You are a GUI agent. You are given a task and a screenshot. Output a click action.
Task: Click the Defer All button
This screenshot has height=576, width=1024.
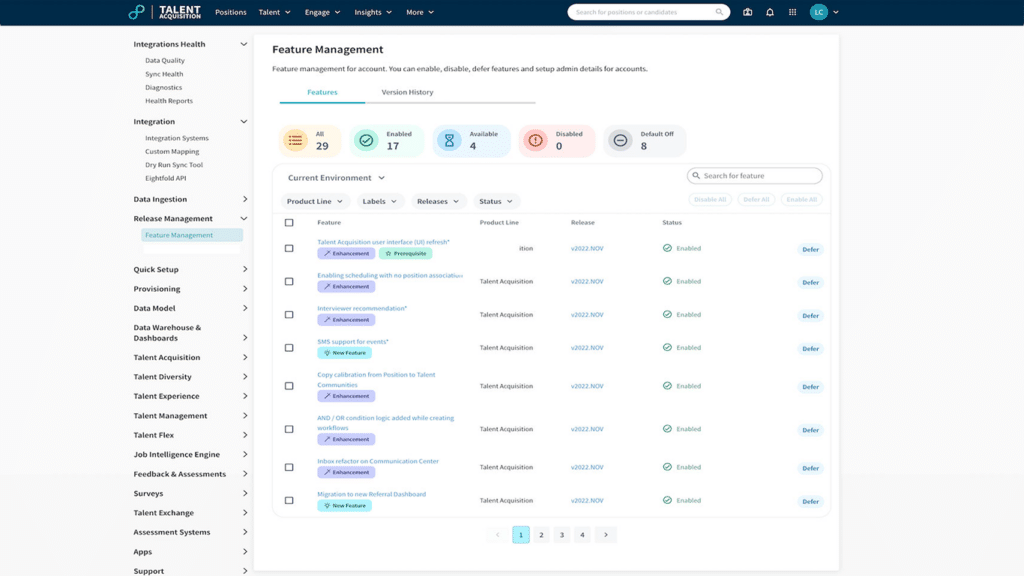pos(756,199)
